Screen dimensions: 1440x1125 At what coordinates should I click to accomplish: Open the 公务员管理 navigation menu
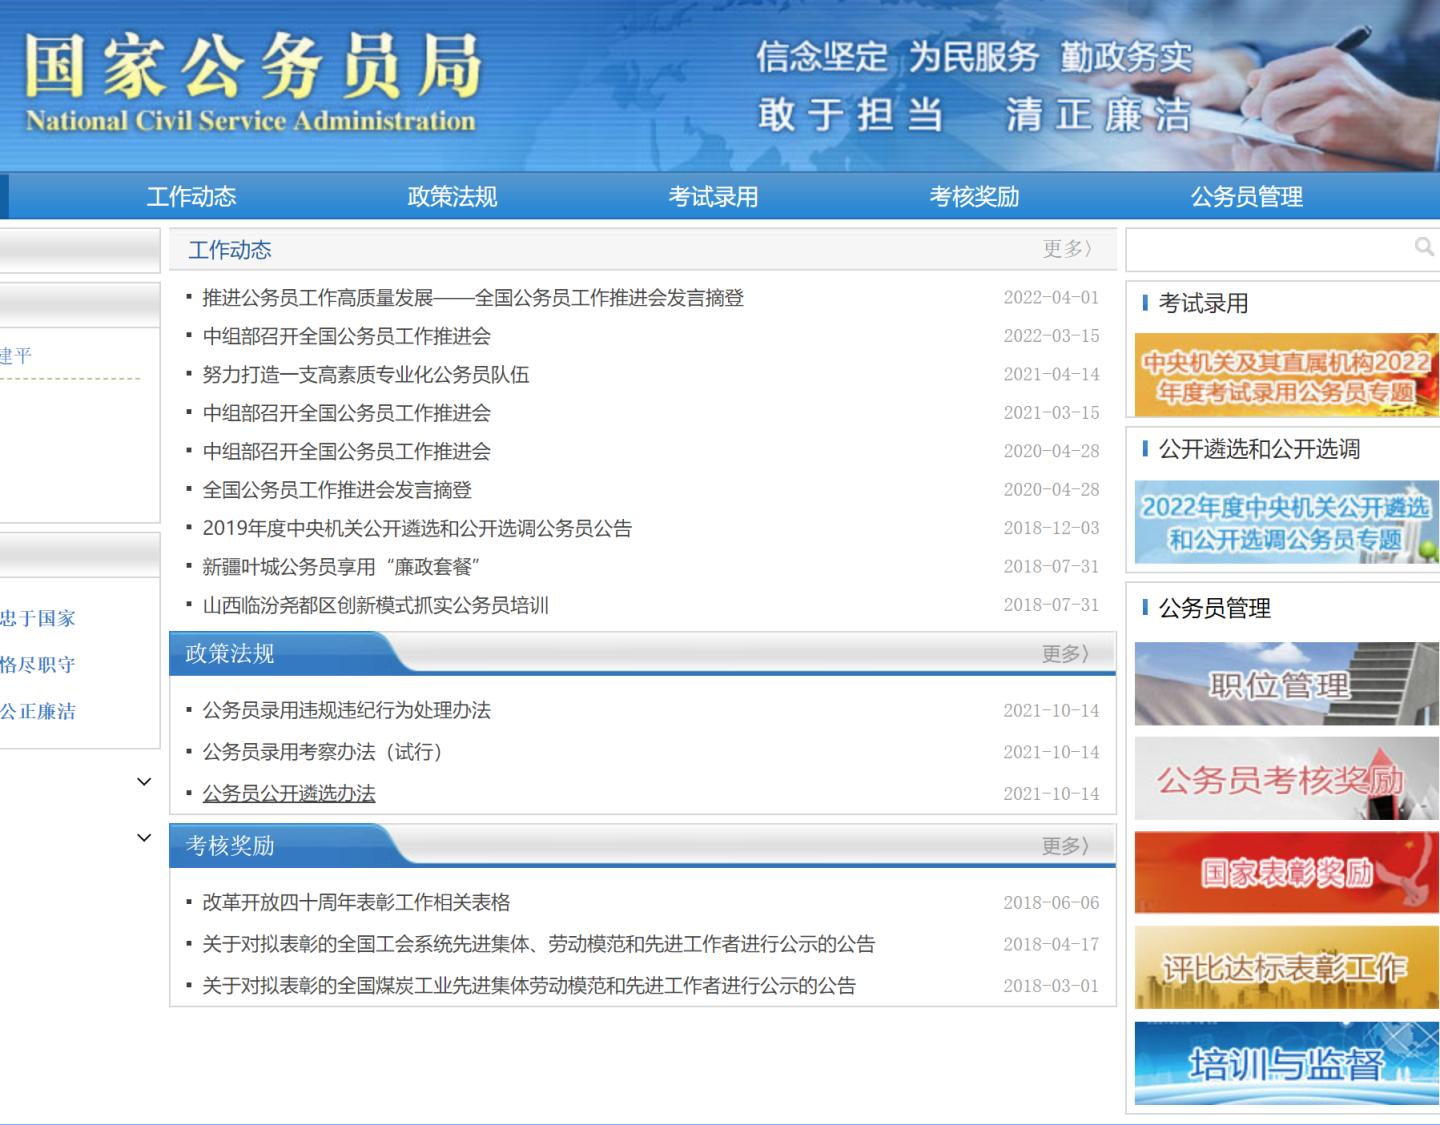click(x=1246, y=197)
